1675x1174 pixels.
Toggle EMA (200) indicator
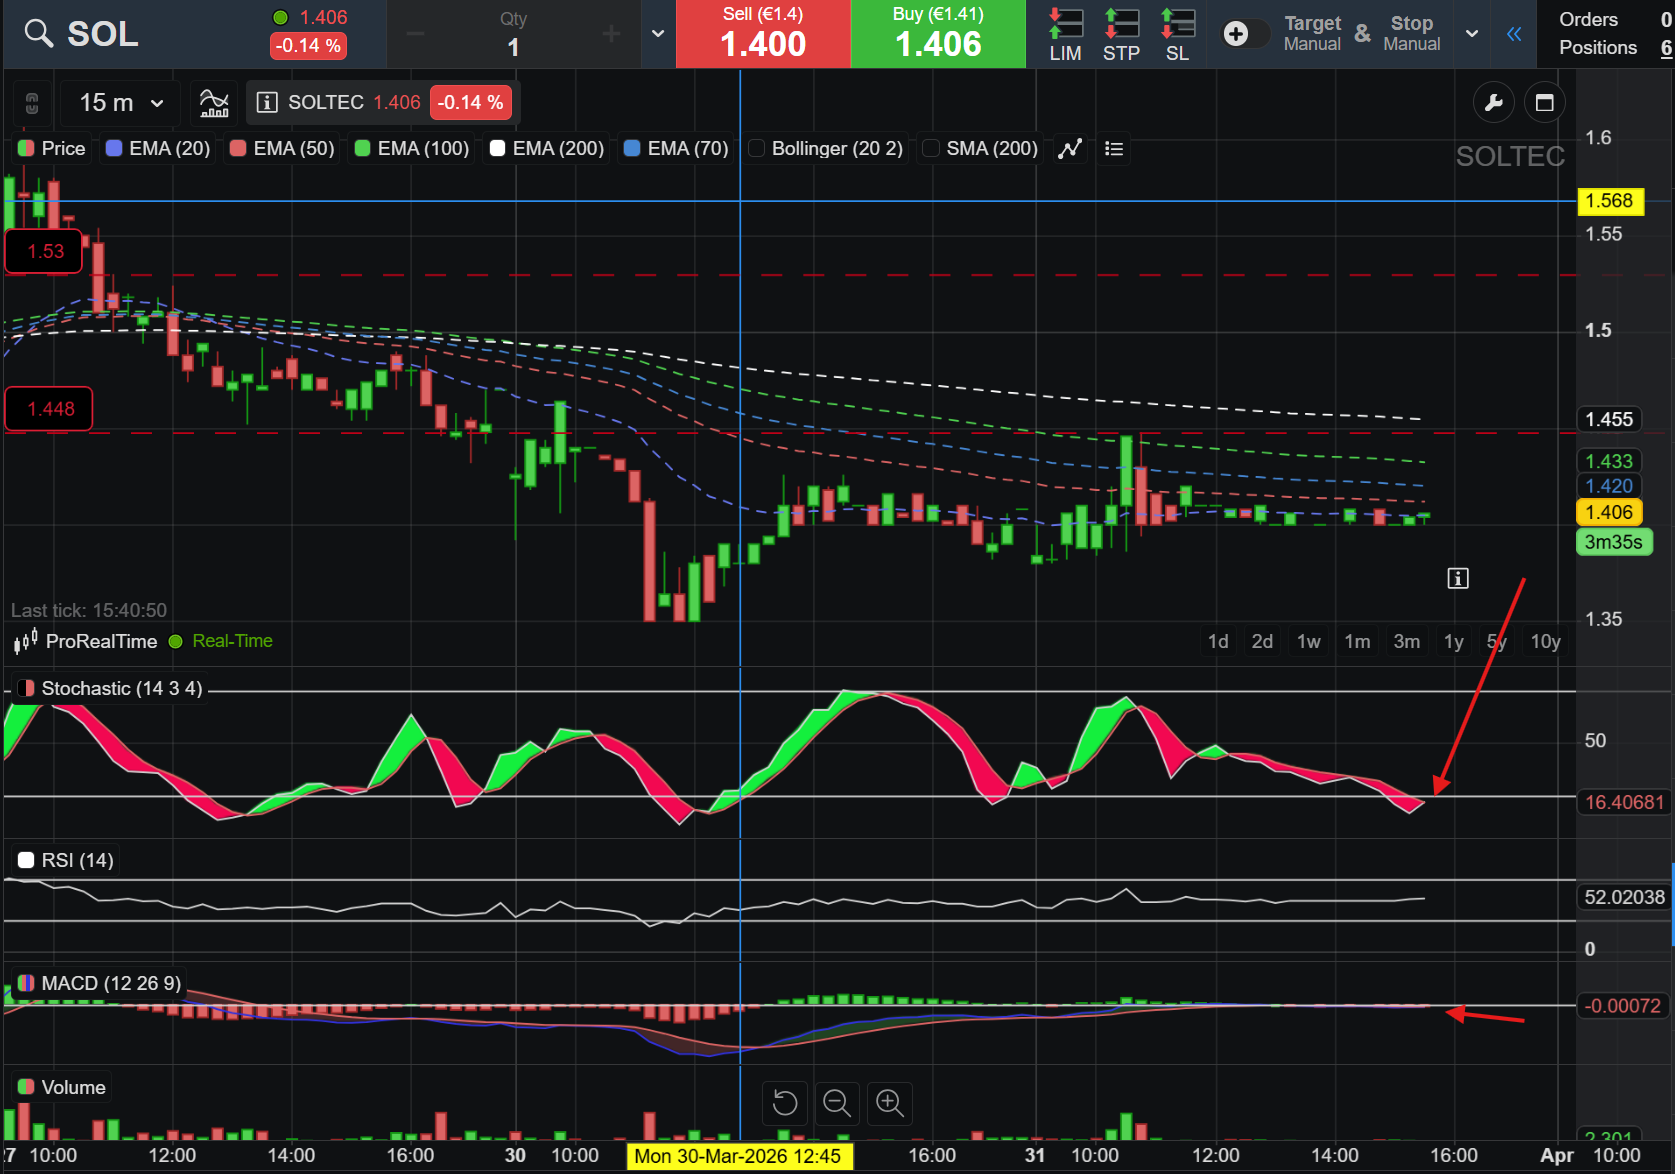[x=547, y=148]
